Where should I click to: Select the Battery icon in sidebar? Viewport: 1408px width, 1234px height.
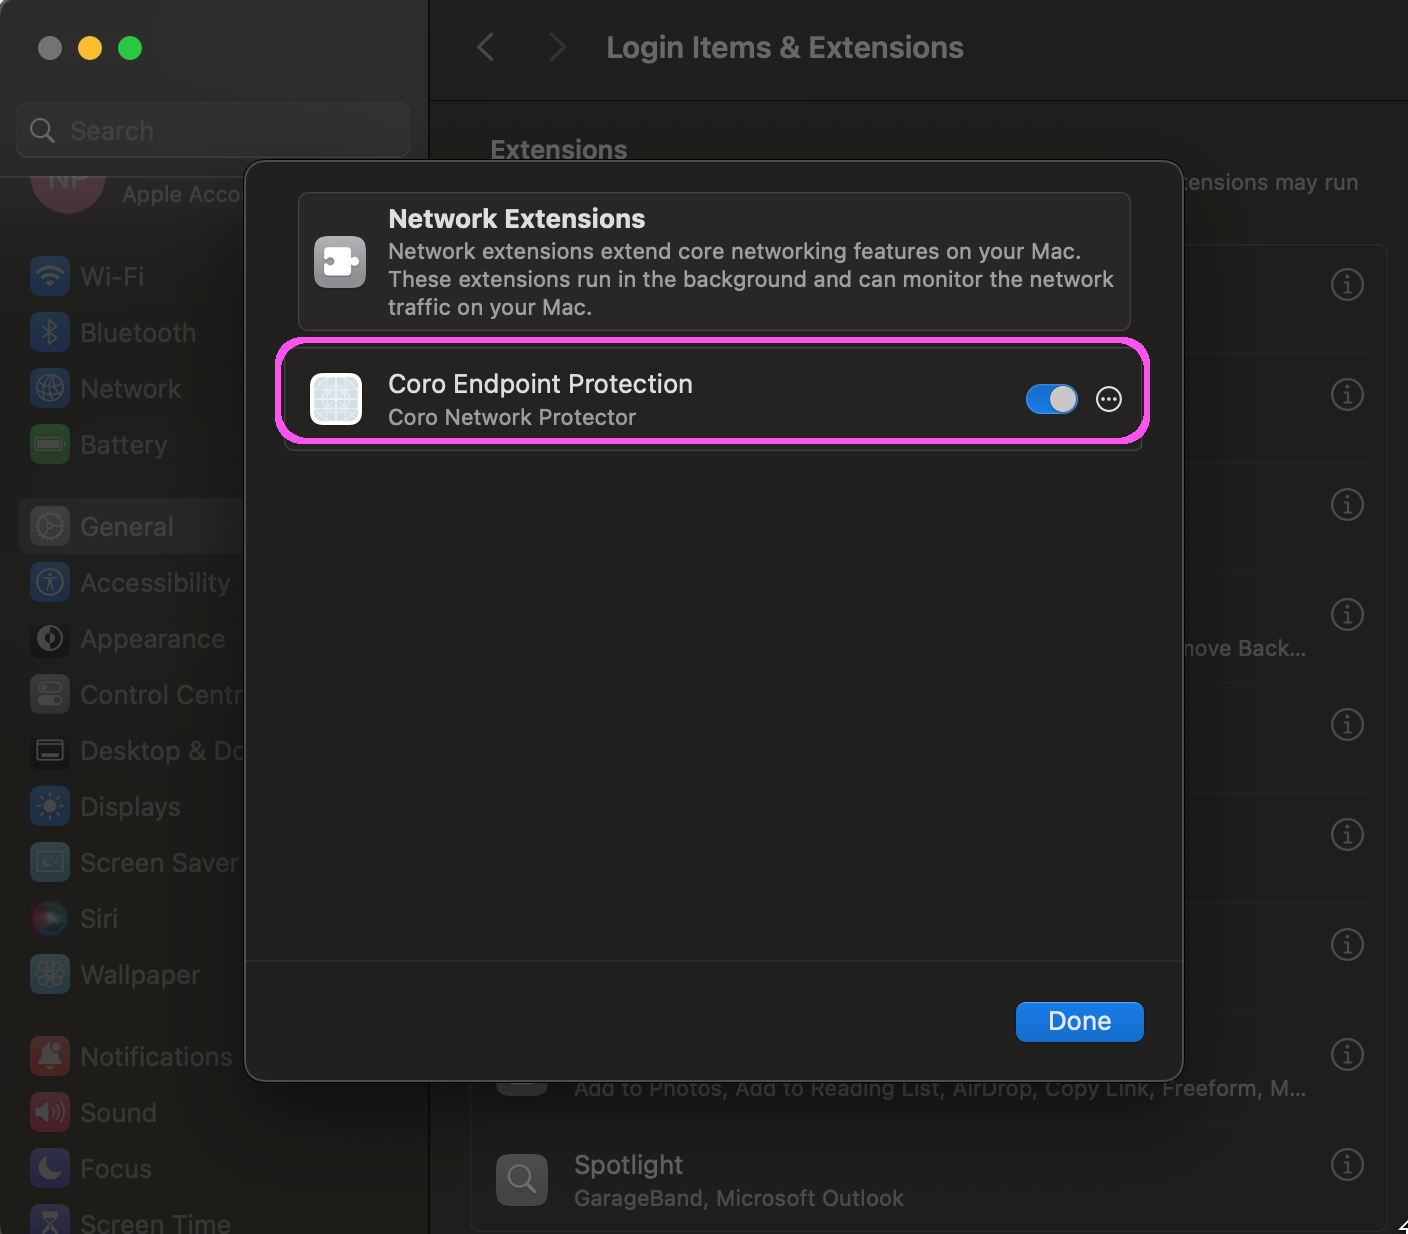[50, 444]
